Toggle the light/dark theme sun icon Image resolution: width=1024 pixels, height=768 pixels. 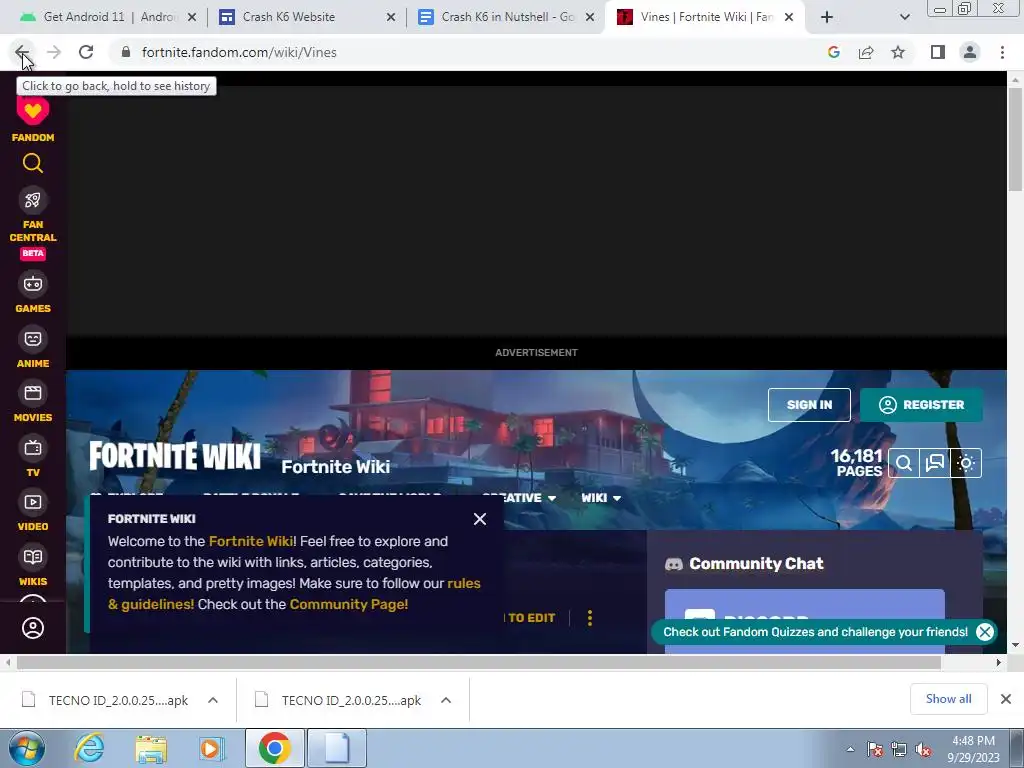point(966,464)
